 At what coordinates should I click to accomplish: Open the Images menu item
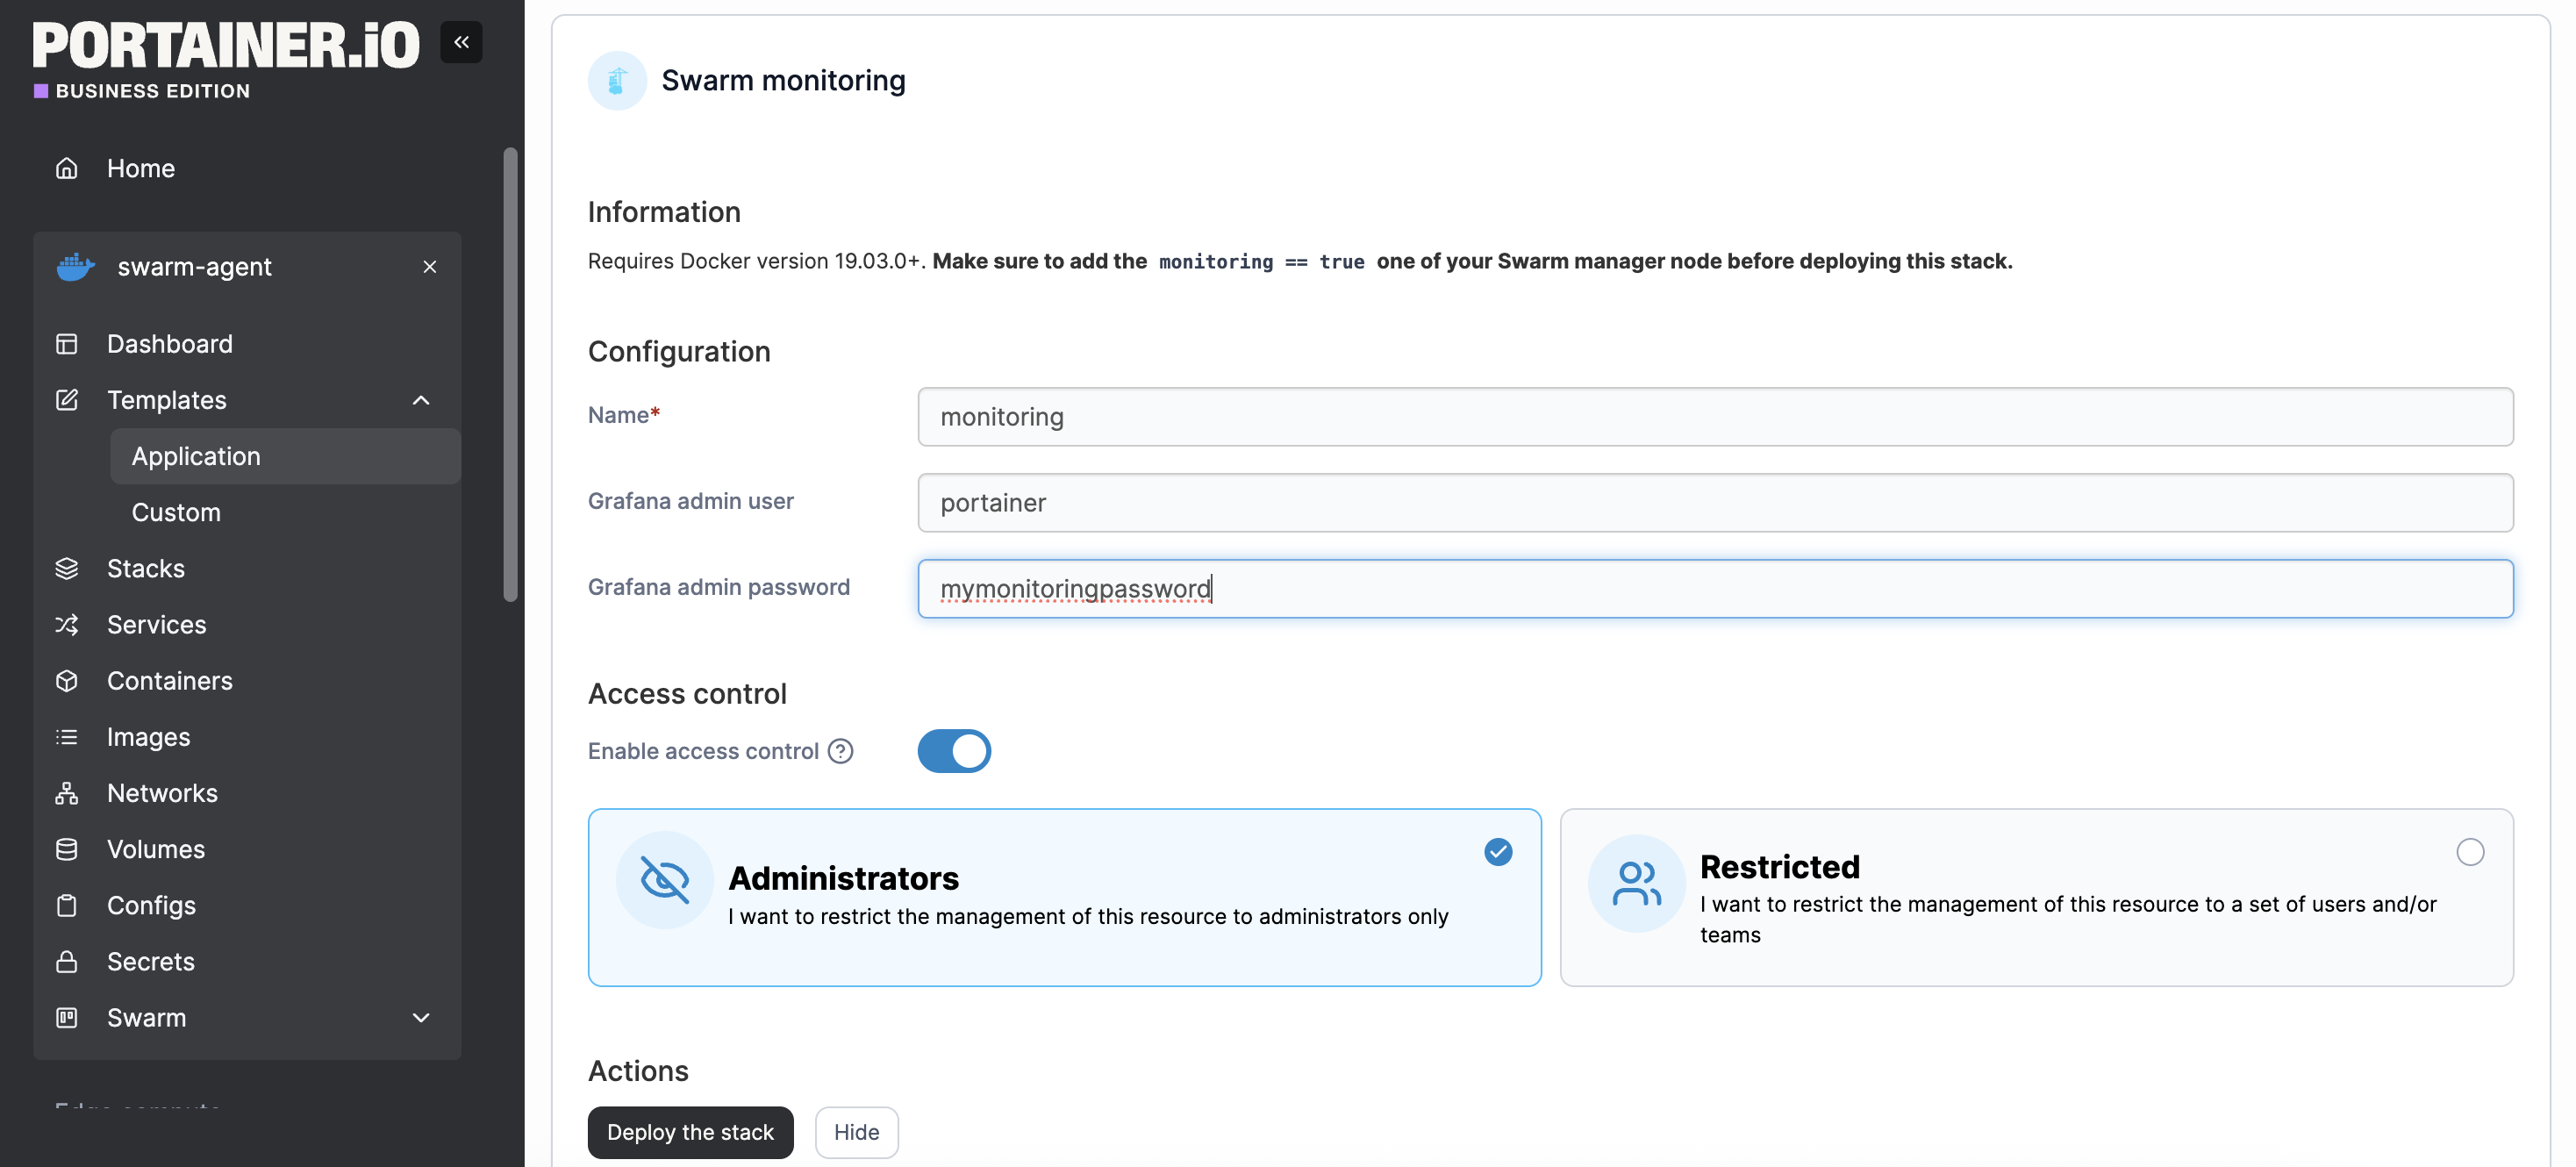148,737
